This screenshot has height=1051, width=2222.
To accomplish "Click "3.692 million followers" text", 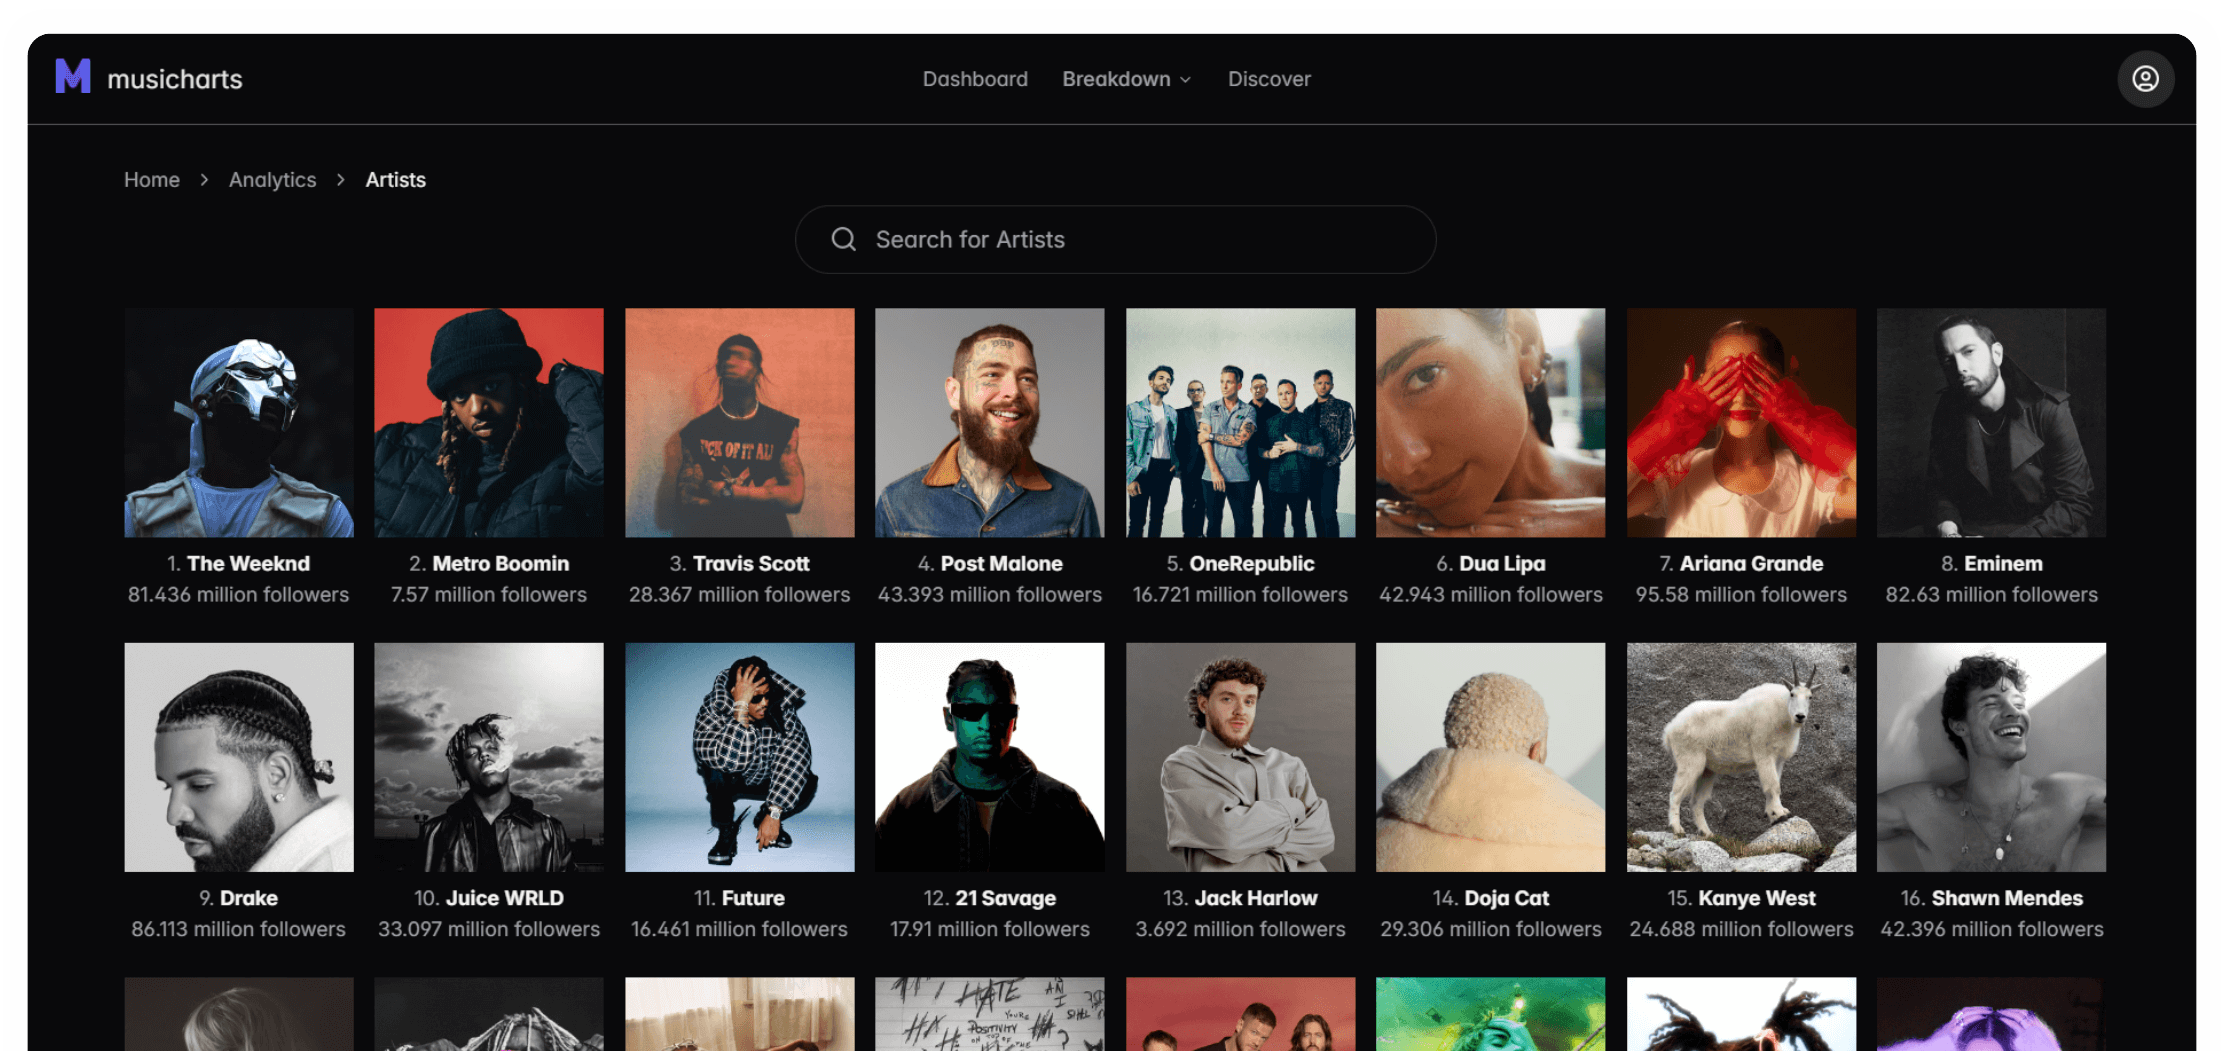I will [1241, 929].
